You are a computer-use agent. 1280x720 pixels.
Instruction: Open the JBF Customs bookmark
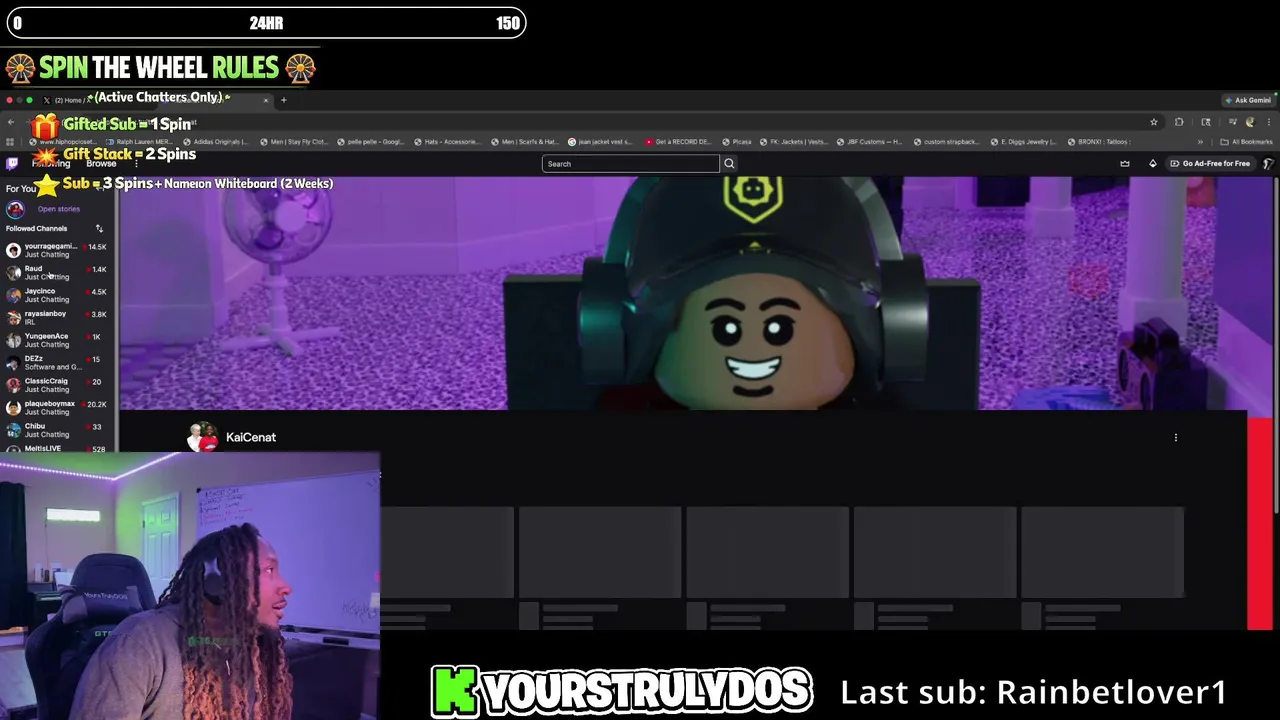(869, 142)
